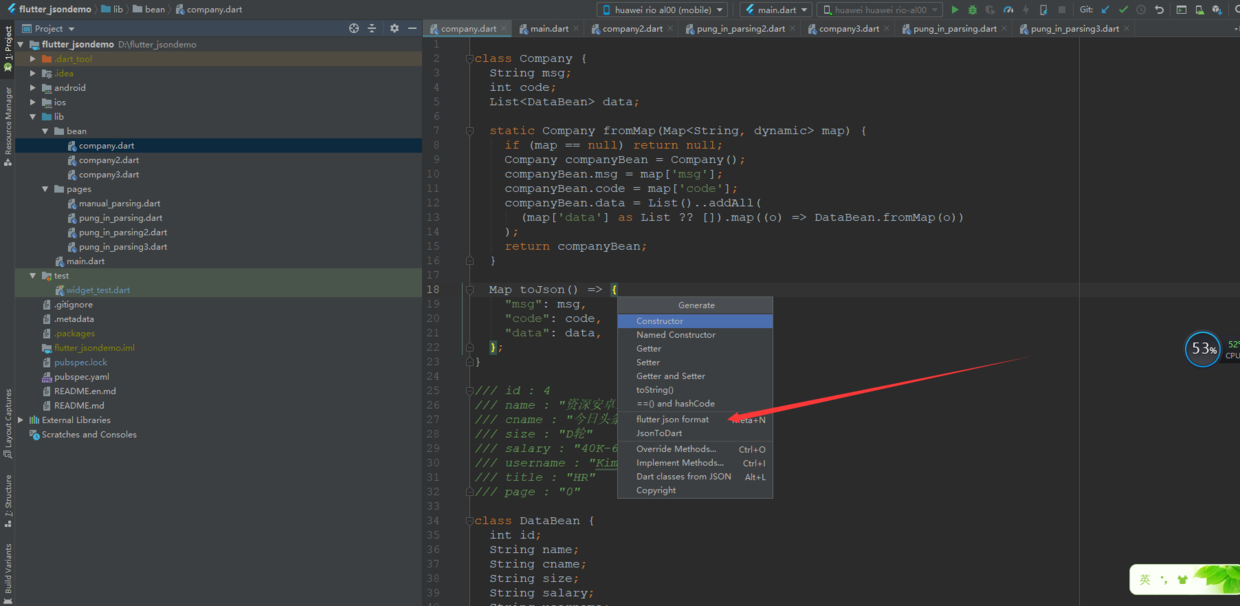Expand External Libraries node
This screenshot has width=1240, height=606.
click(x=21, y=420)
